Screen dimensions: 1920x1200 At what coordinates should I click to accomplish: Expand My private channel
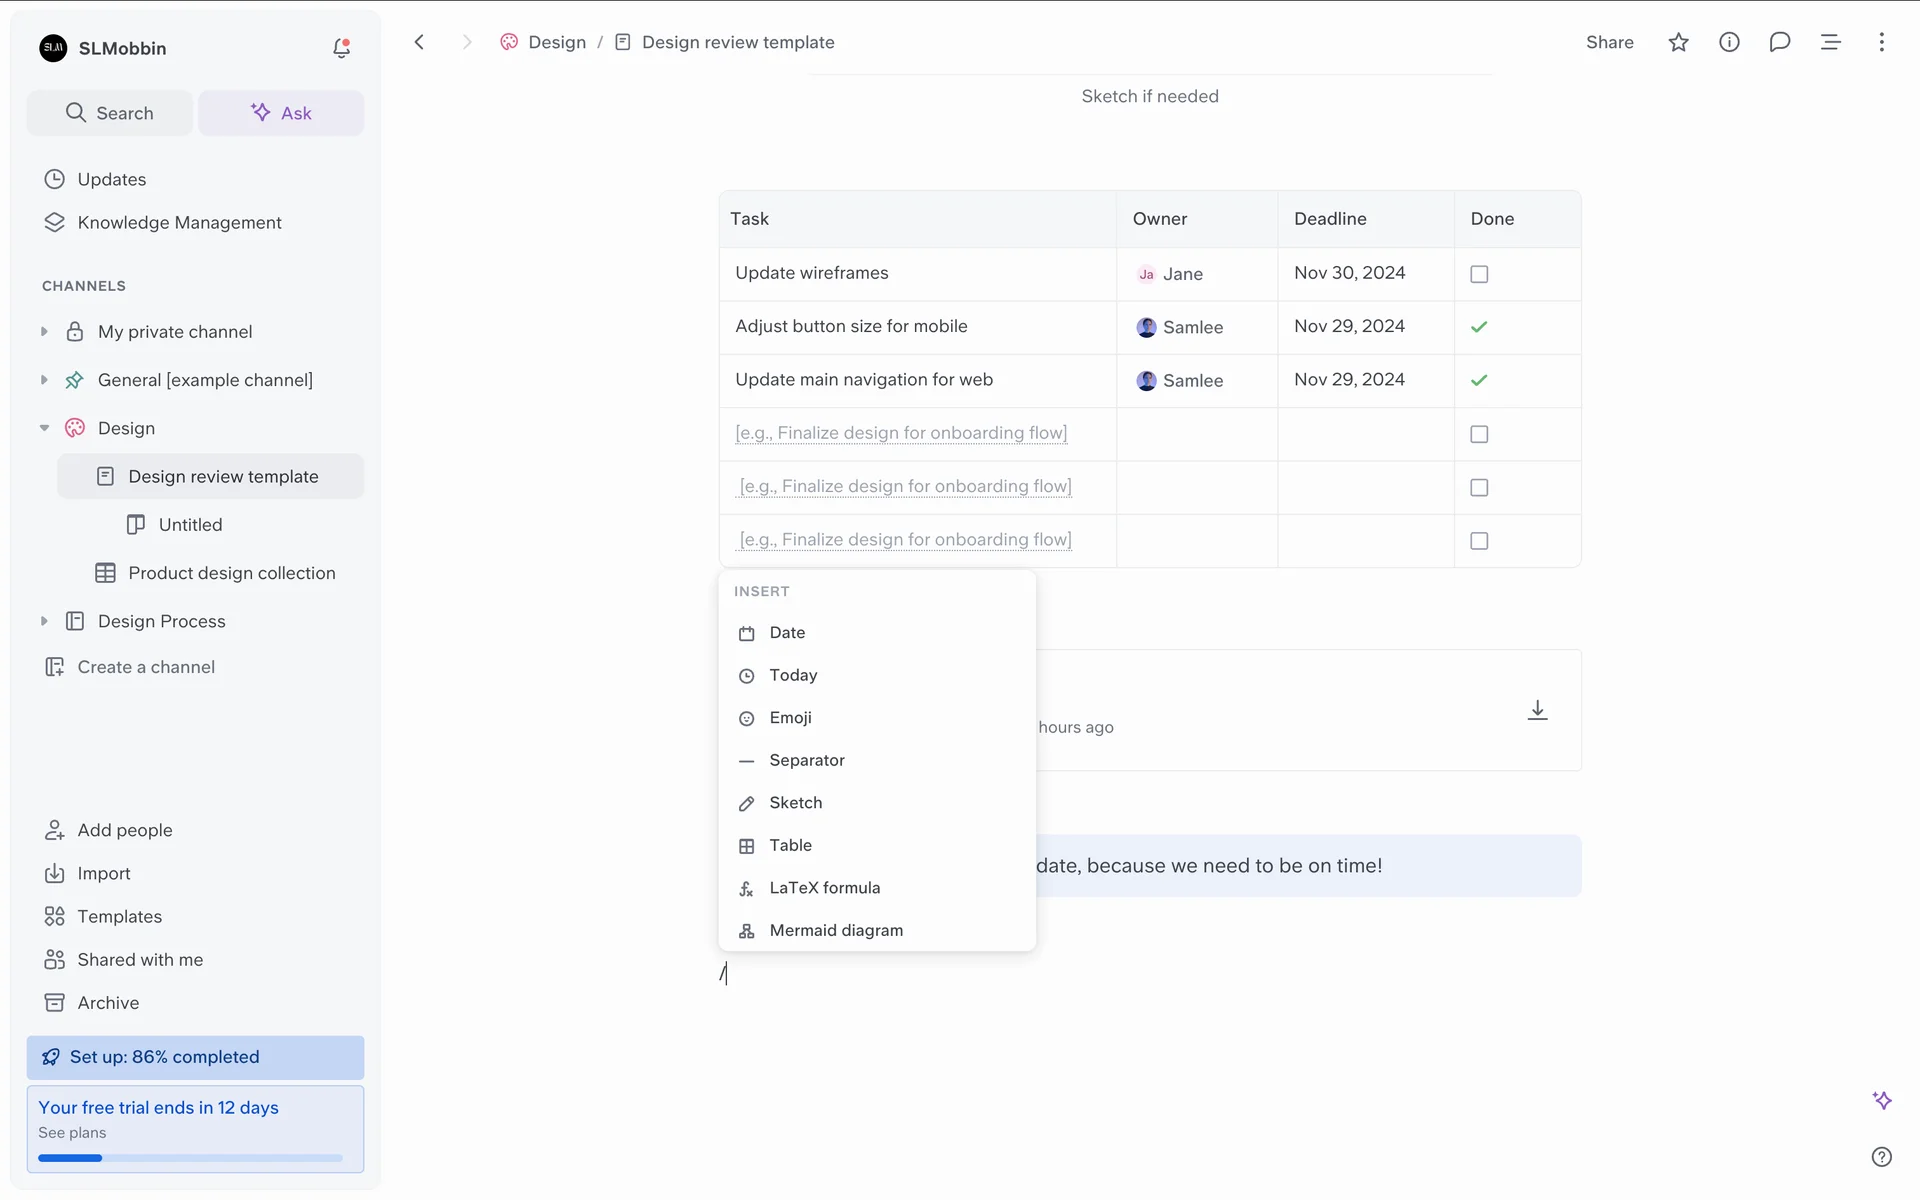point(44,332)
